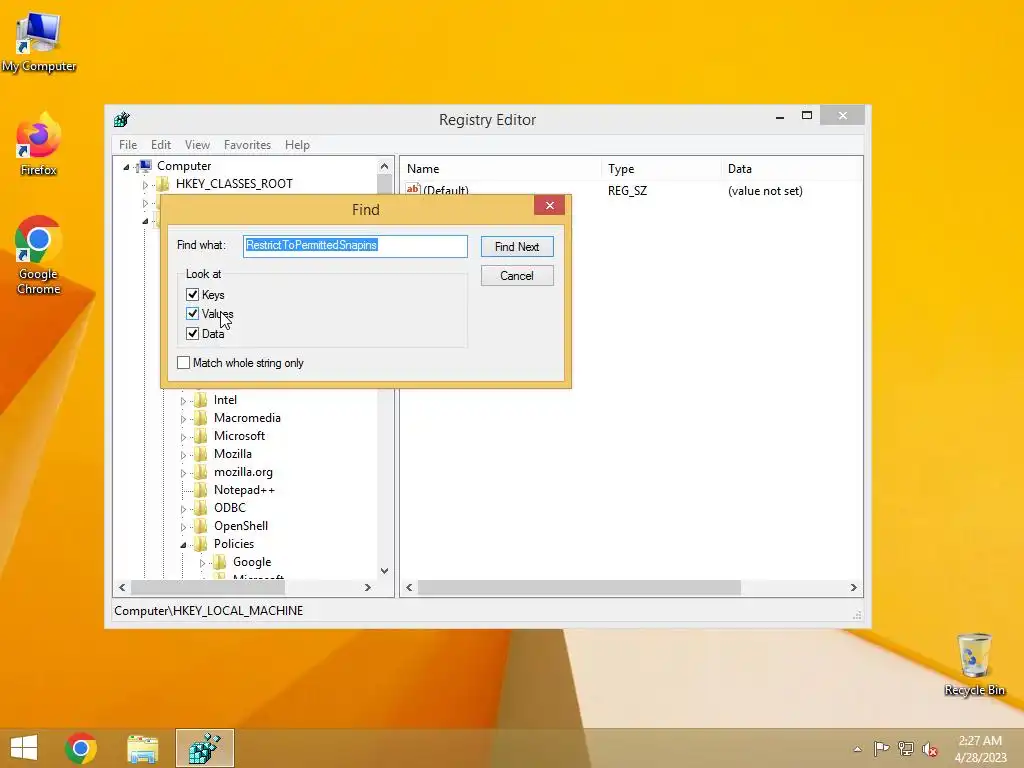Click the Registry Editor title bar icon

pyautogui.click(x=122, y=120)
